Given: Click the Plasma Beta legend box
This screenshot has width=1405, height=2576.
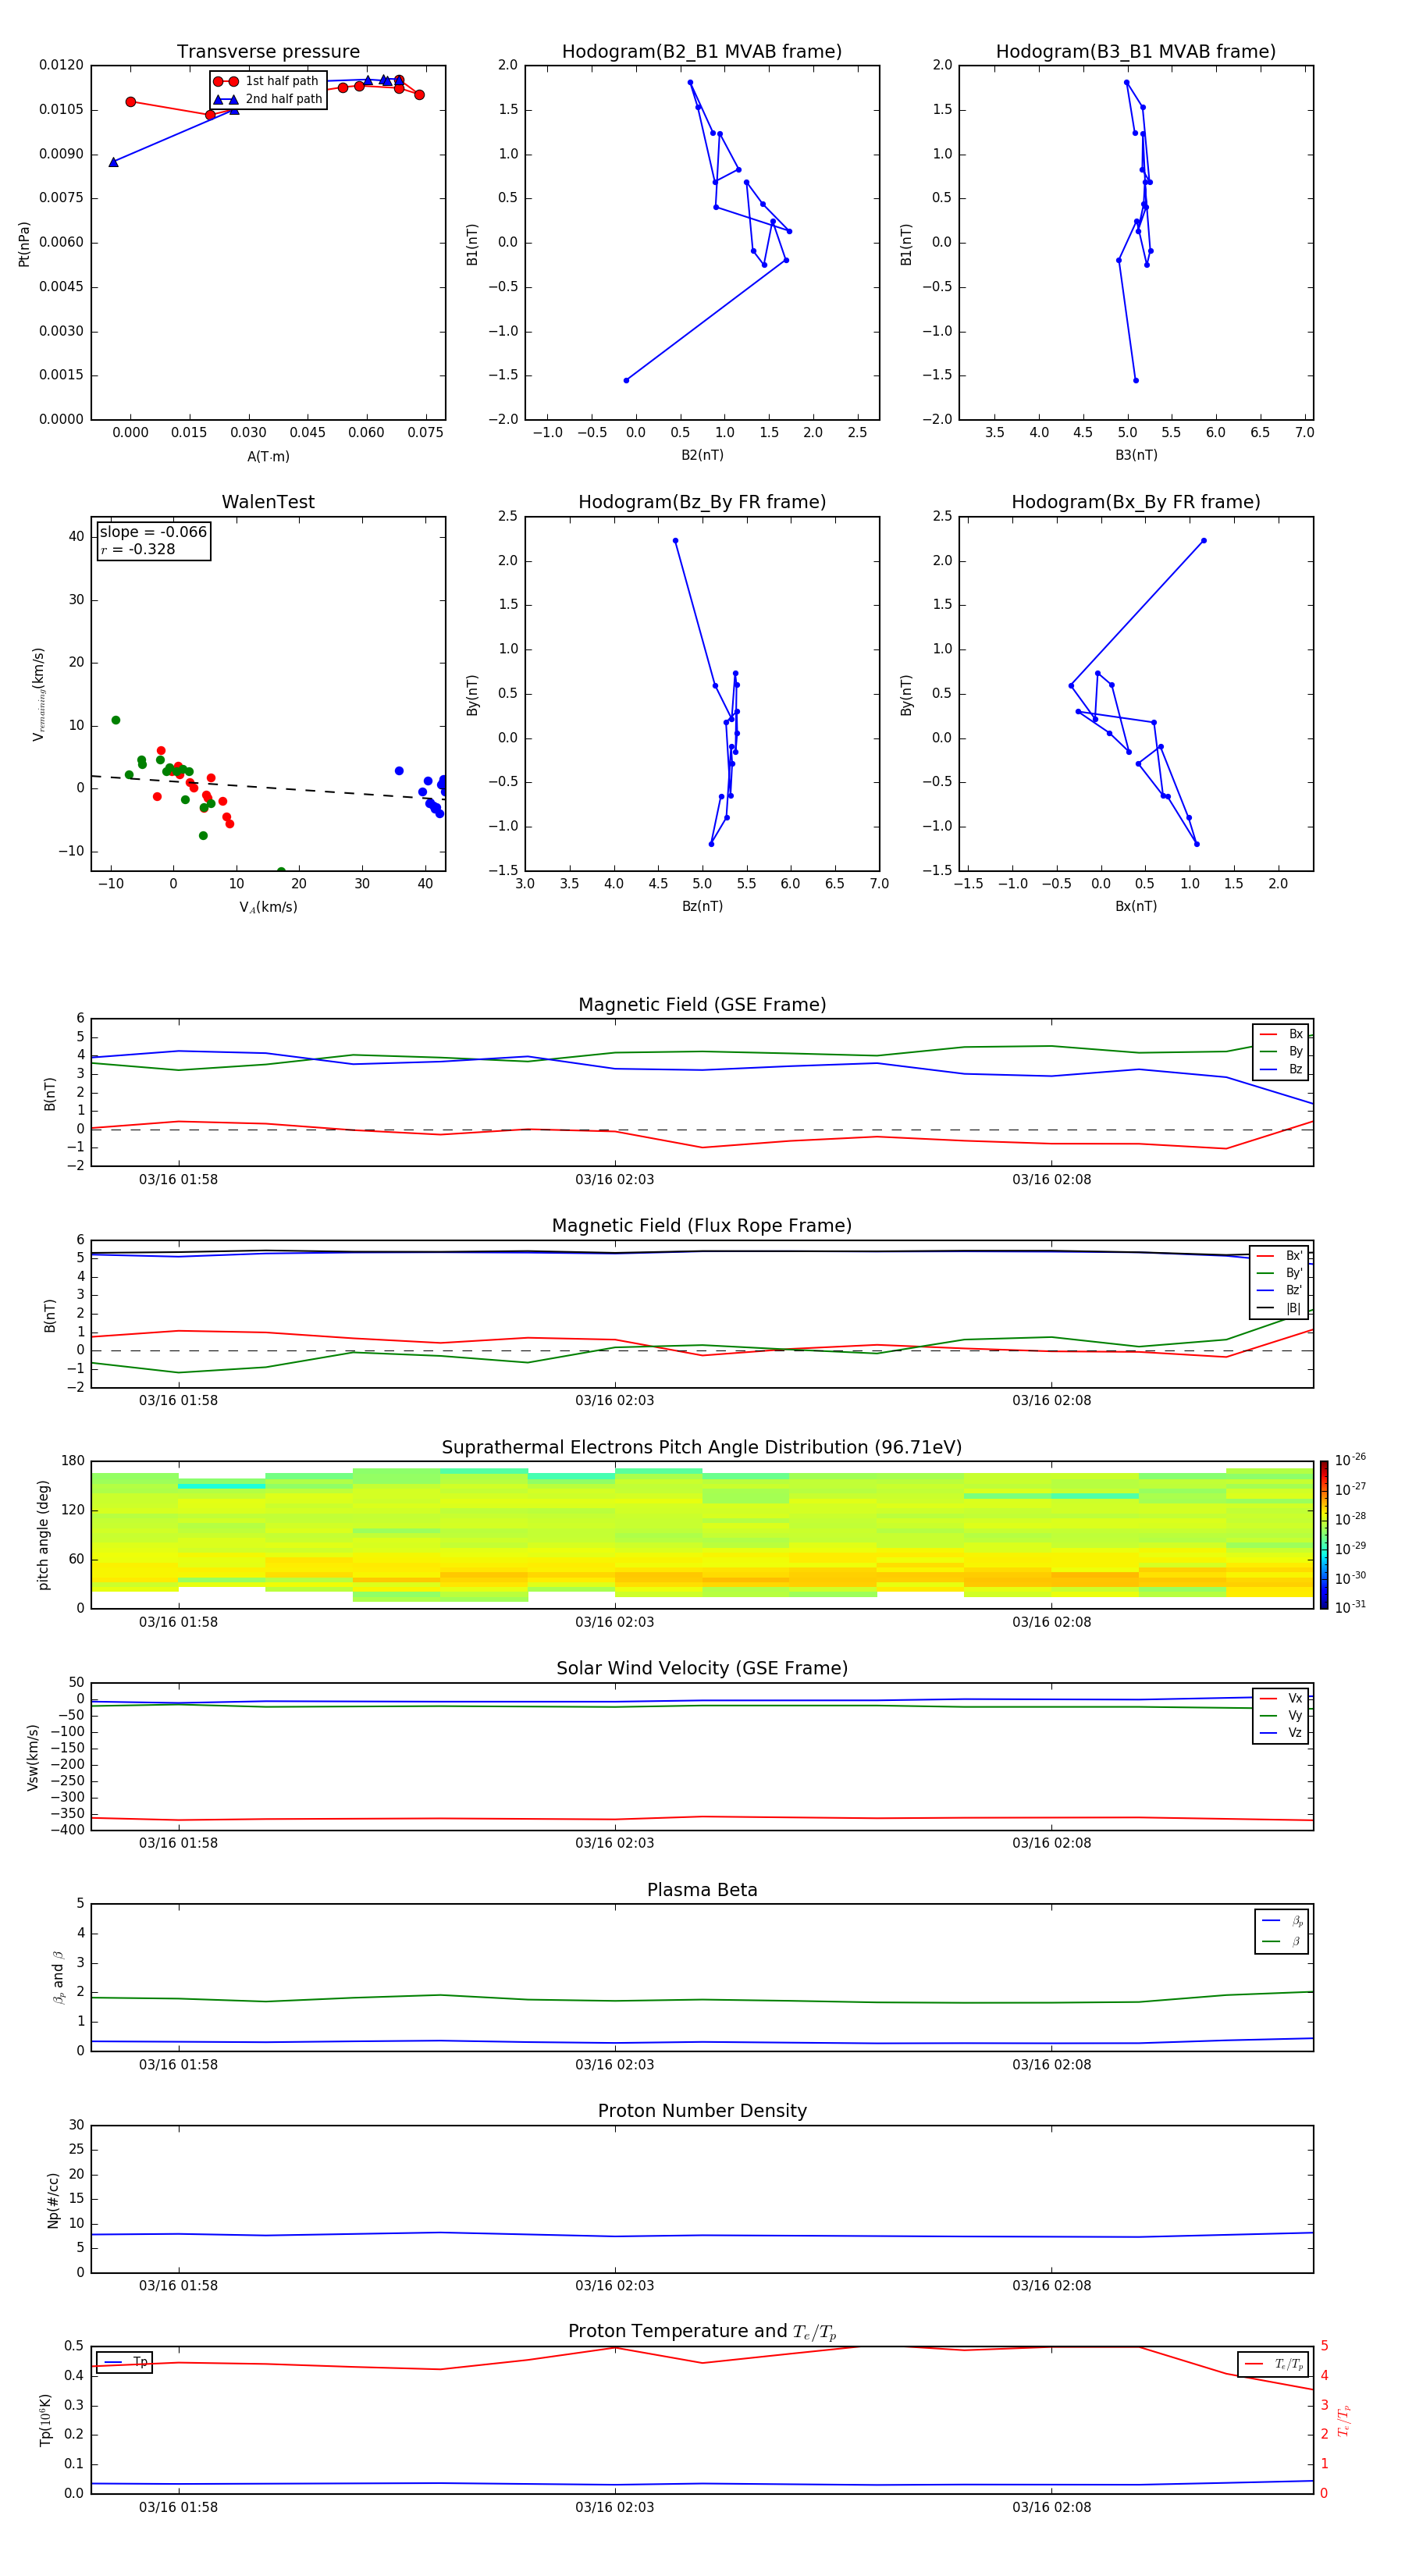Looking at the screenshot, I should click(1281, 1931).
